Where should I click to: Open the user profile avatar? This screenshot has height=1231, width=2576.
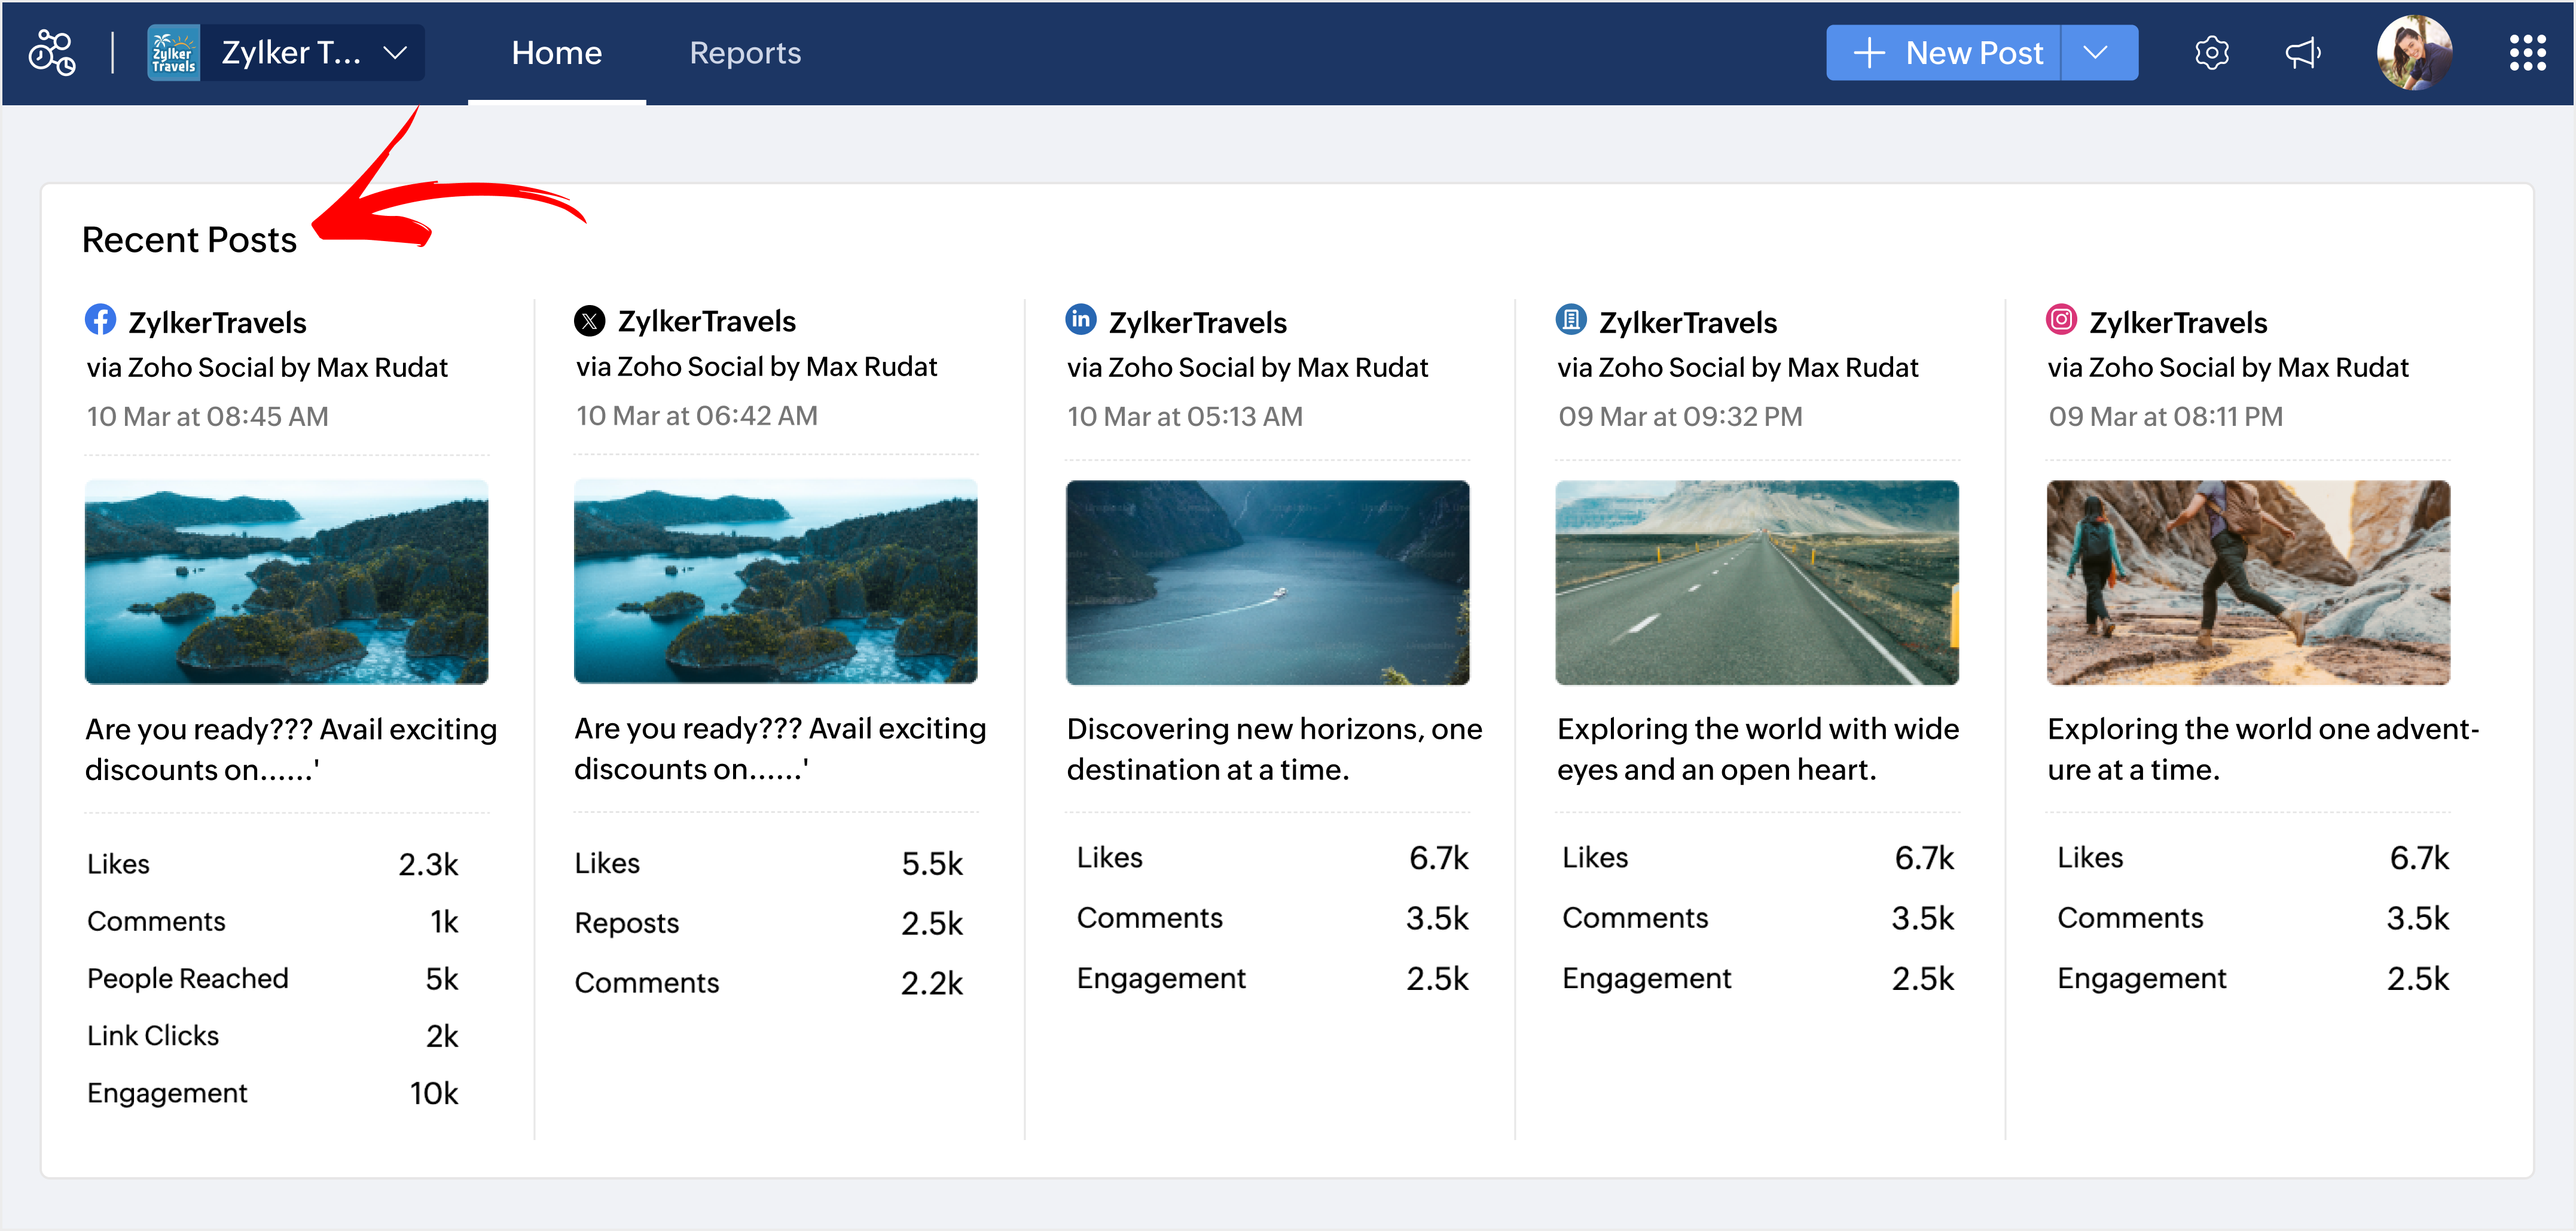coord(2413,53)
